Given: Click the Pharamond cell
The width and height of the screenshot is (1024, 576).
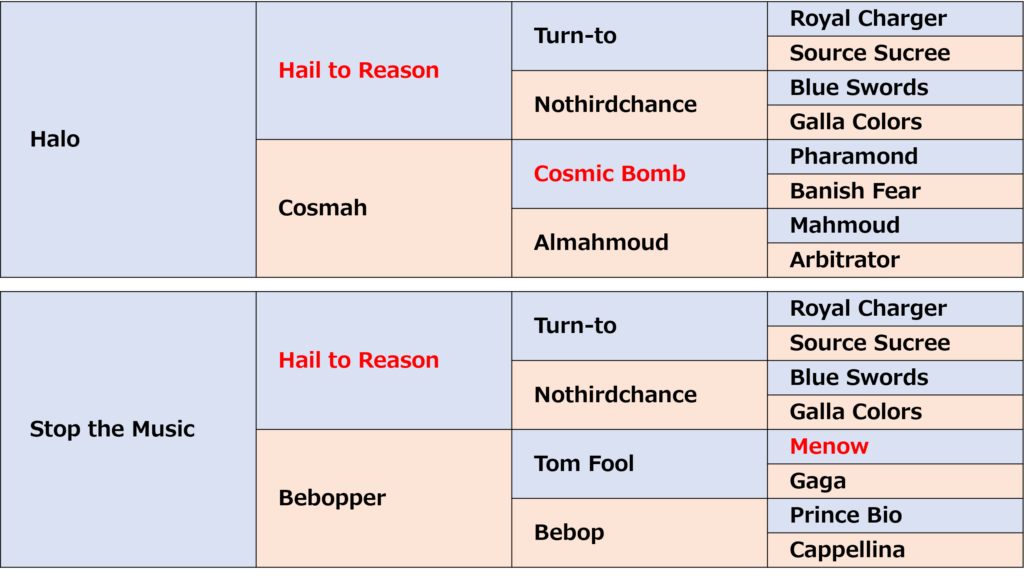Looking at the screenshot, I should pyautogui.click(x=895, y=157).
